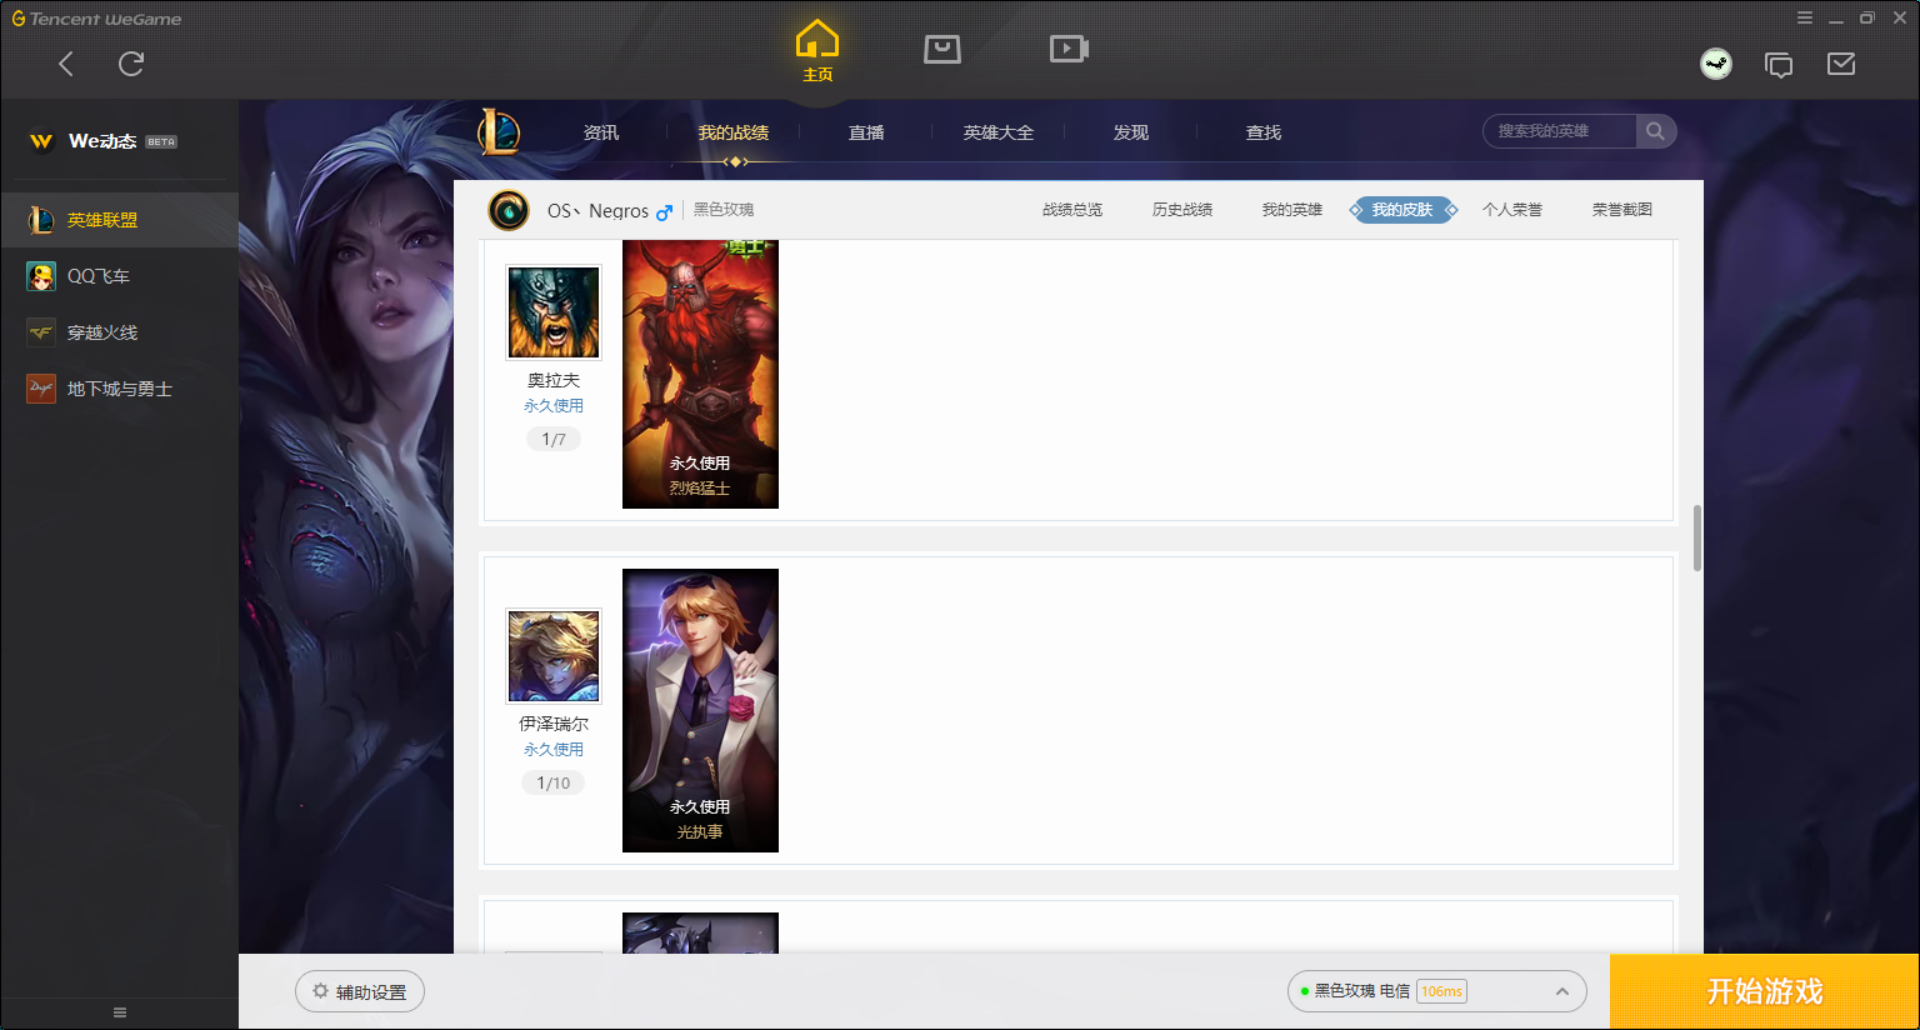Click the search magnifier button
The width and height of the screenshot is (1920, 1030).
click(1656, 131)
